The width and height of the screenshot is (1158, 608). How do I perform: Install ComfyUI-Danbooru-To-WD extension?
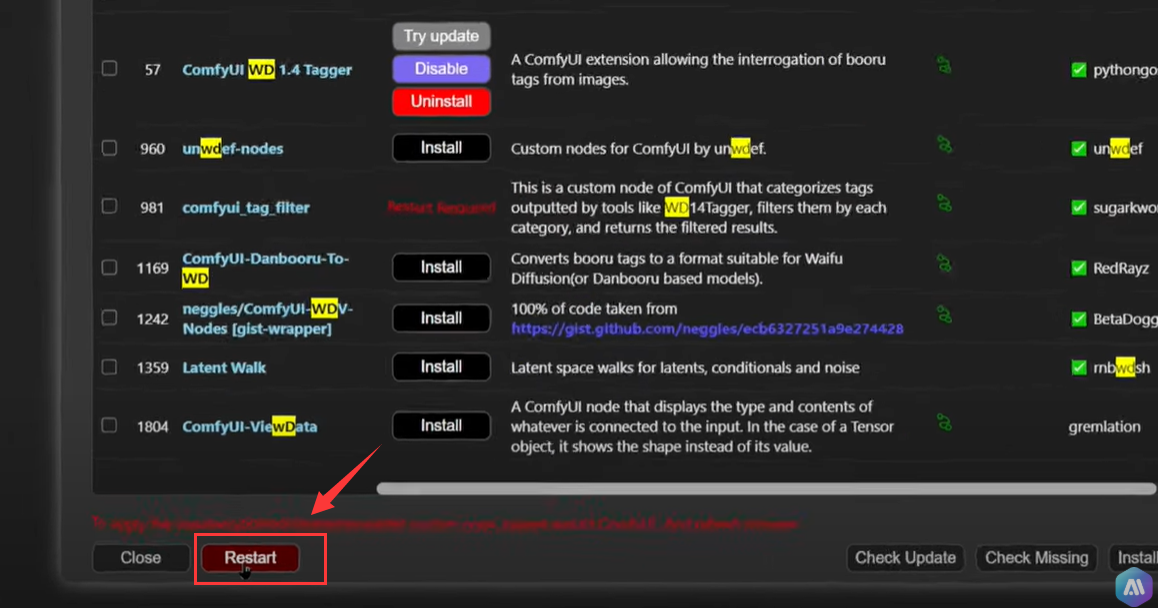[441, 267]
